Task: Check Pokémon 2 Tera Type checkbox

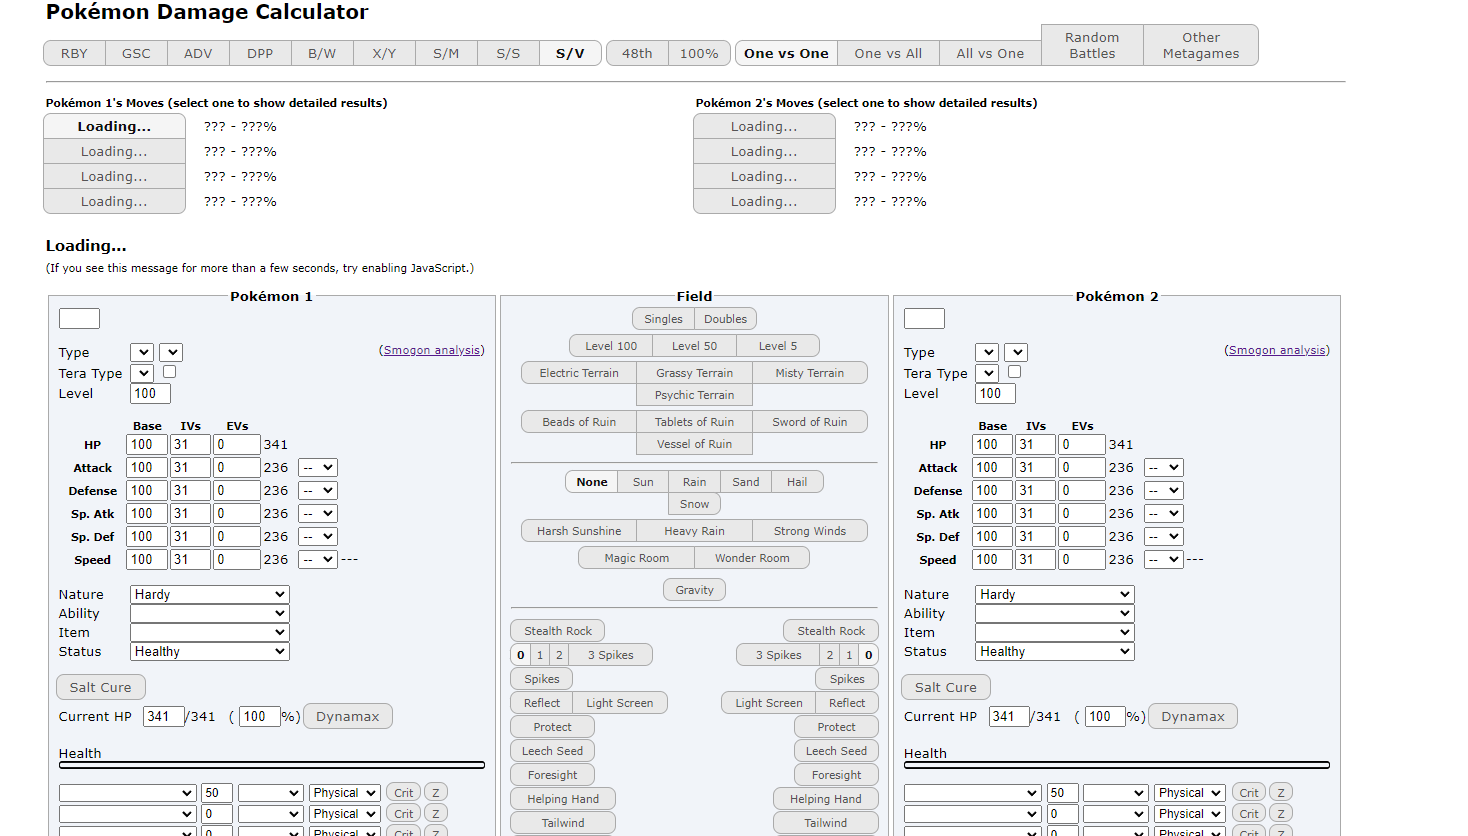Action: pos(1014,372)
